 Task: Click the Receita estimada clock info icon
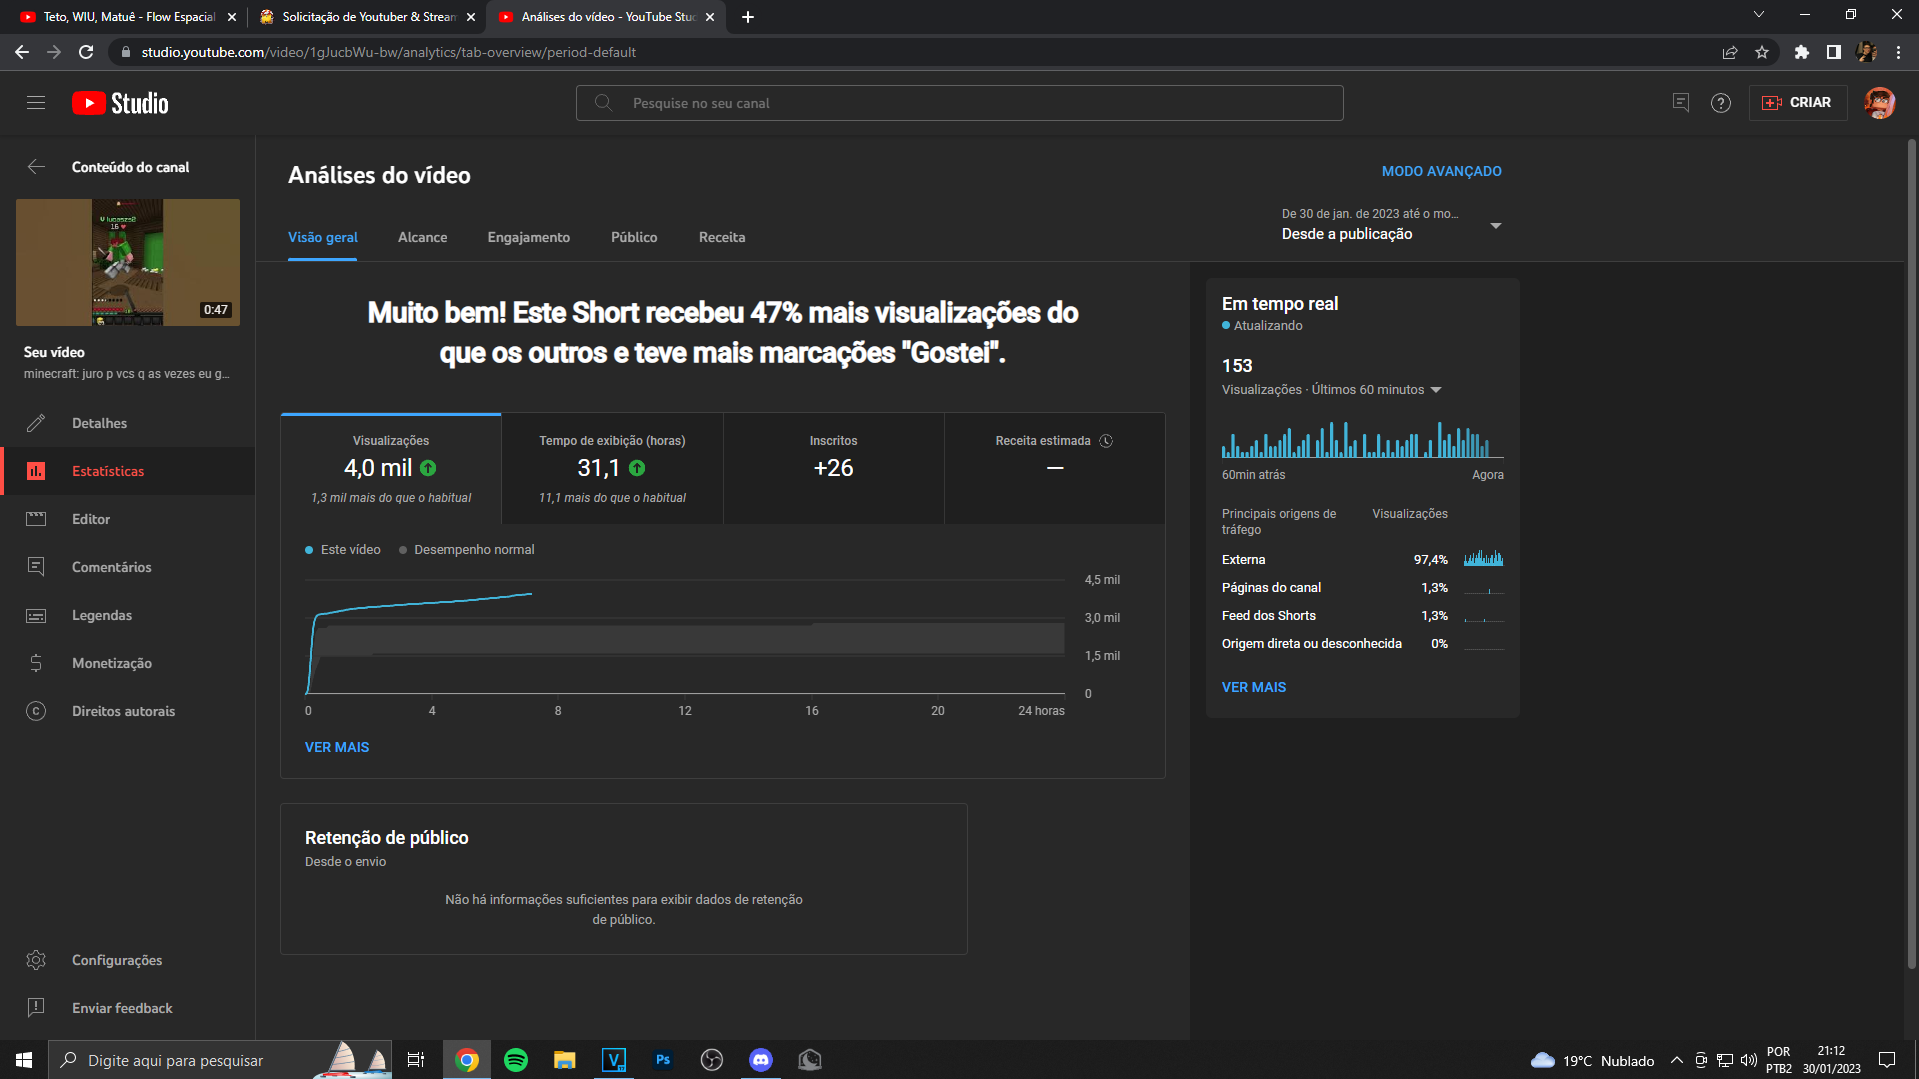pos(1106,441)
